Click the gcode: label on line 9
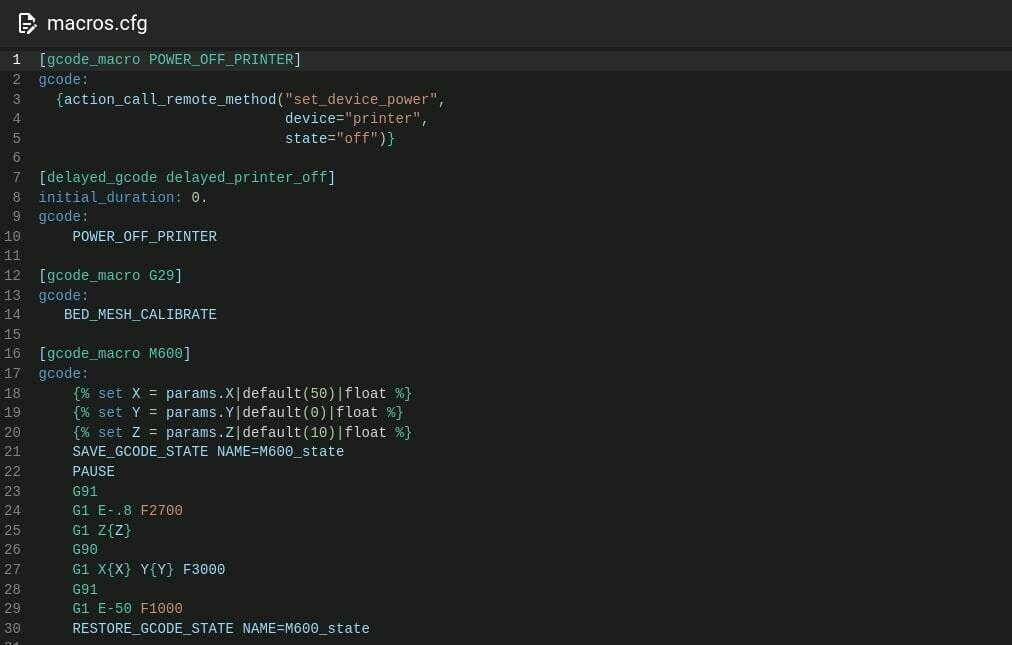 (63, 217)
